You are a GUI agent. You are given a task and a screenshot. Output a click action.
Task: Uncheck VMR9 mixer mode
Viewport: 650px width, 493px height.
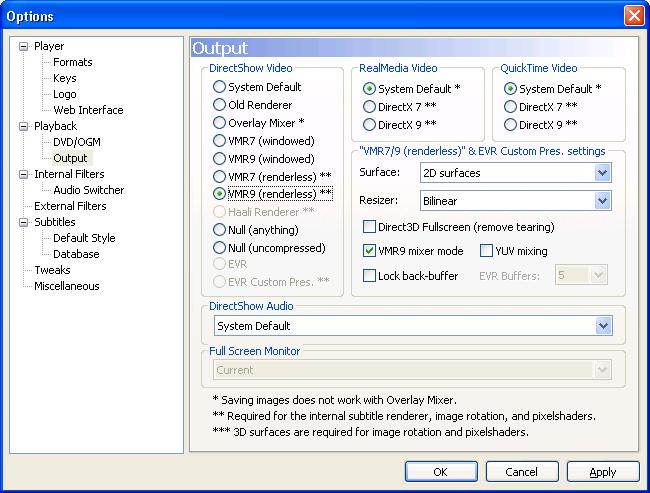point(369,251)
